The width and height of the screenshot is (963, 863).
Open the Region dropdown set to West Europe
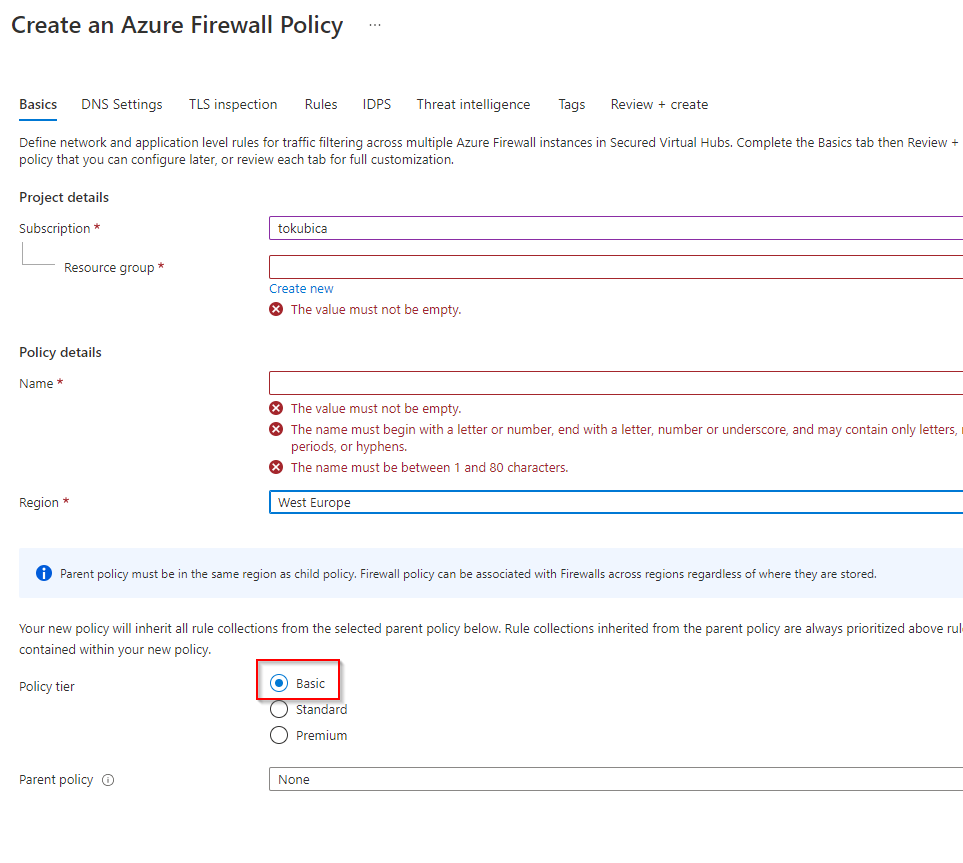pyautogui.click(x=615, y=502)
